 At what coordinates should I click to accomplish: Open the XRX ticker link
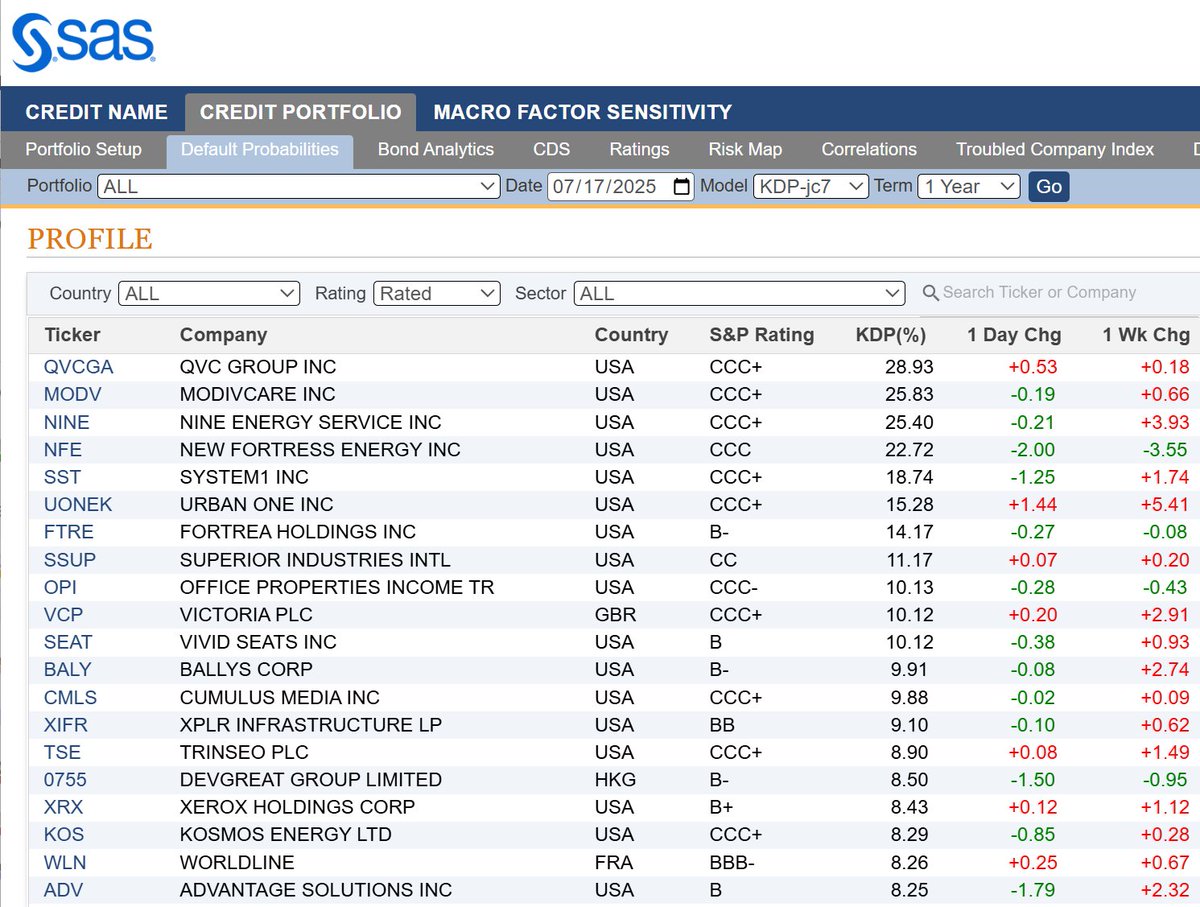click(64, 807)
